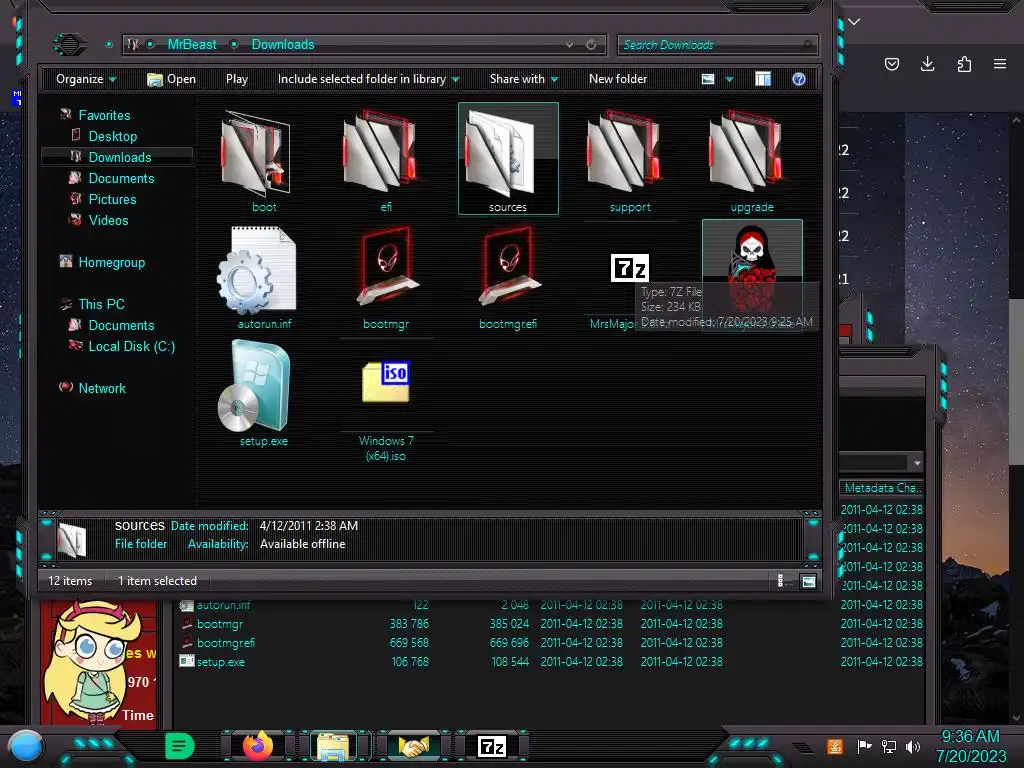Open Documents under This PC
Image resolution: width=1024 pixels, height=768 pixels.
121,325
